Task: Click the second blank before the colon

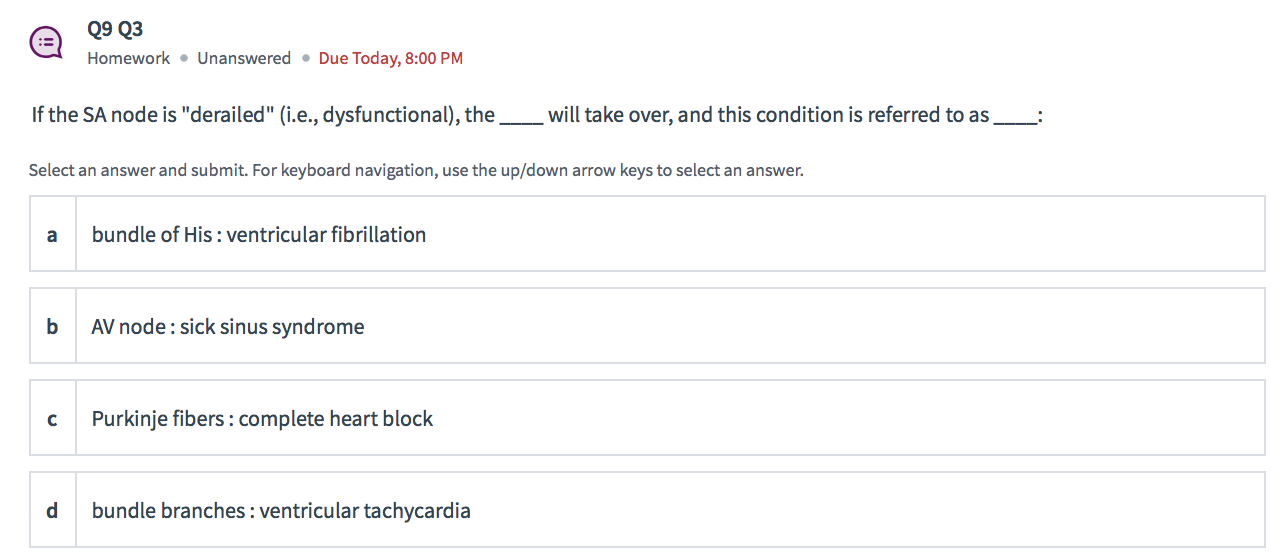Action: click(x=1015, y=118)
